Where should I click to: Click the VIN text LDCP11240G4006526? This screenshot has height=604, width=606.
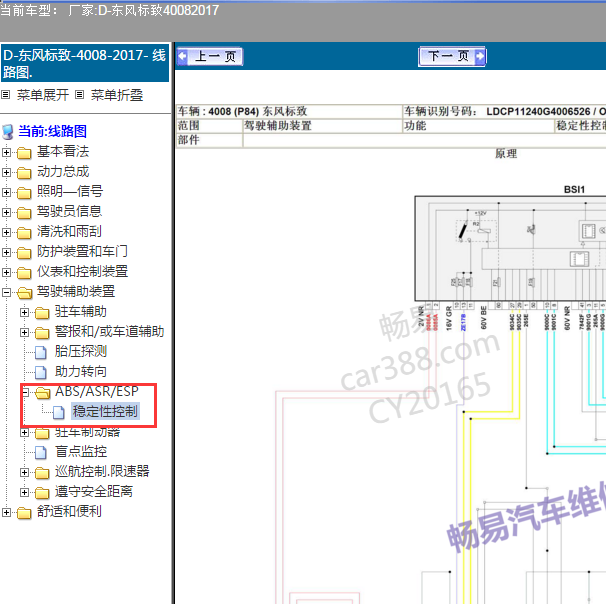pos(538,112)
